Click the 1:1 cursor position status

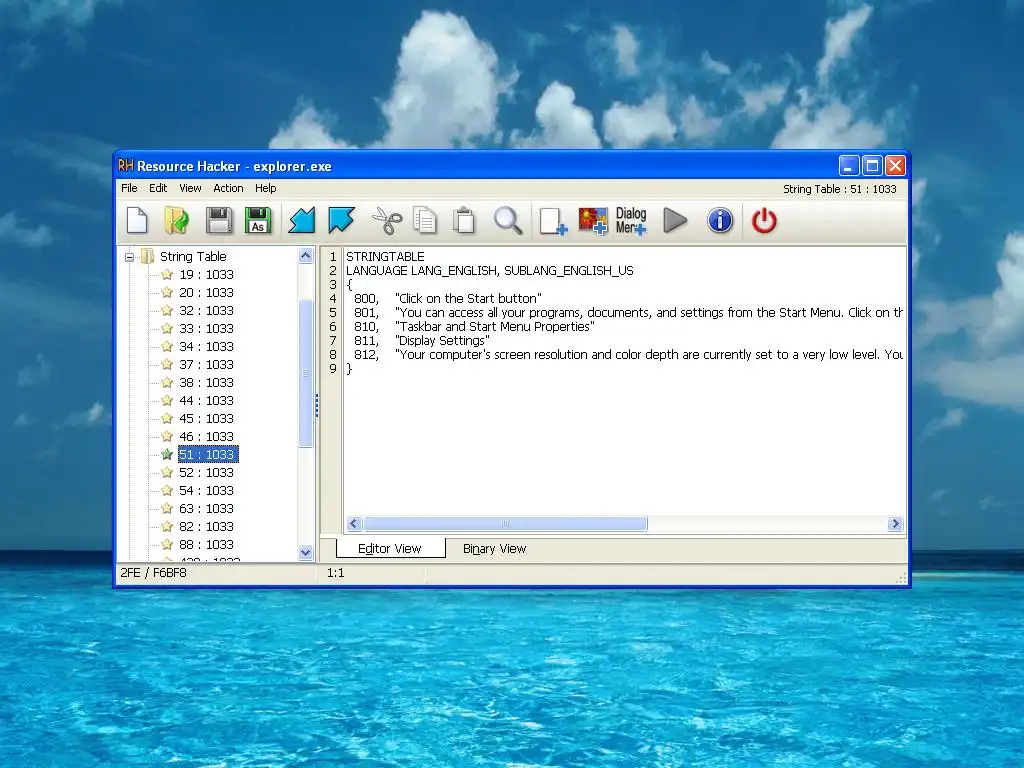(x=336, y=573)
